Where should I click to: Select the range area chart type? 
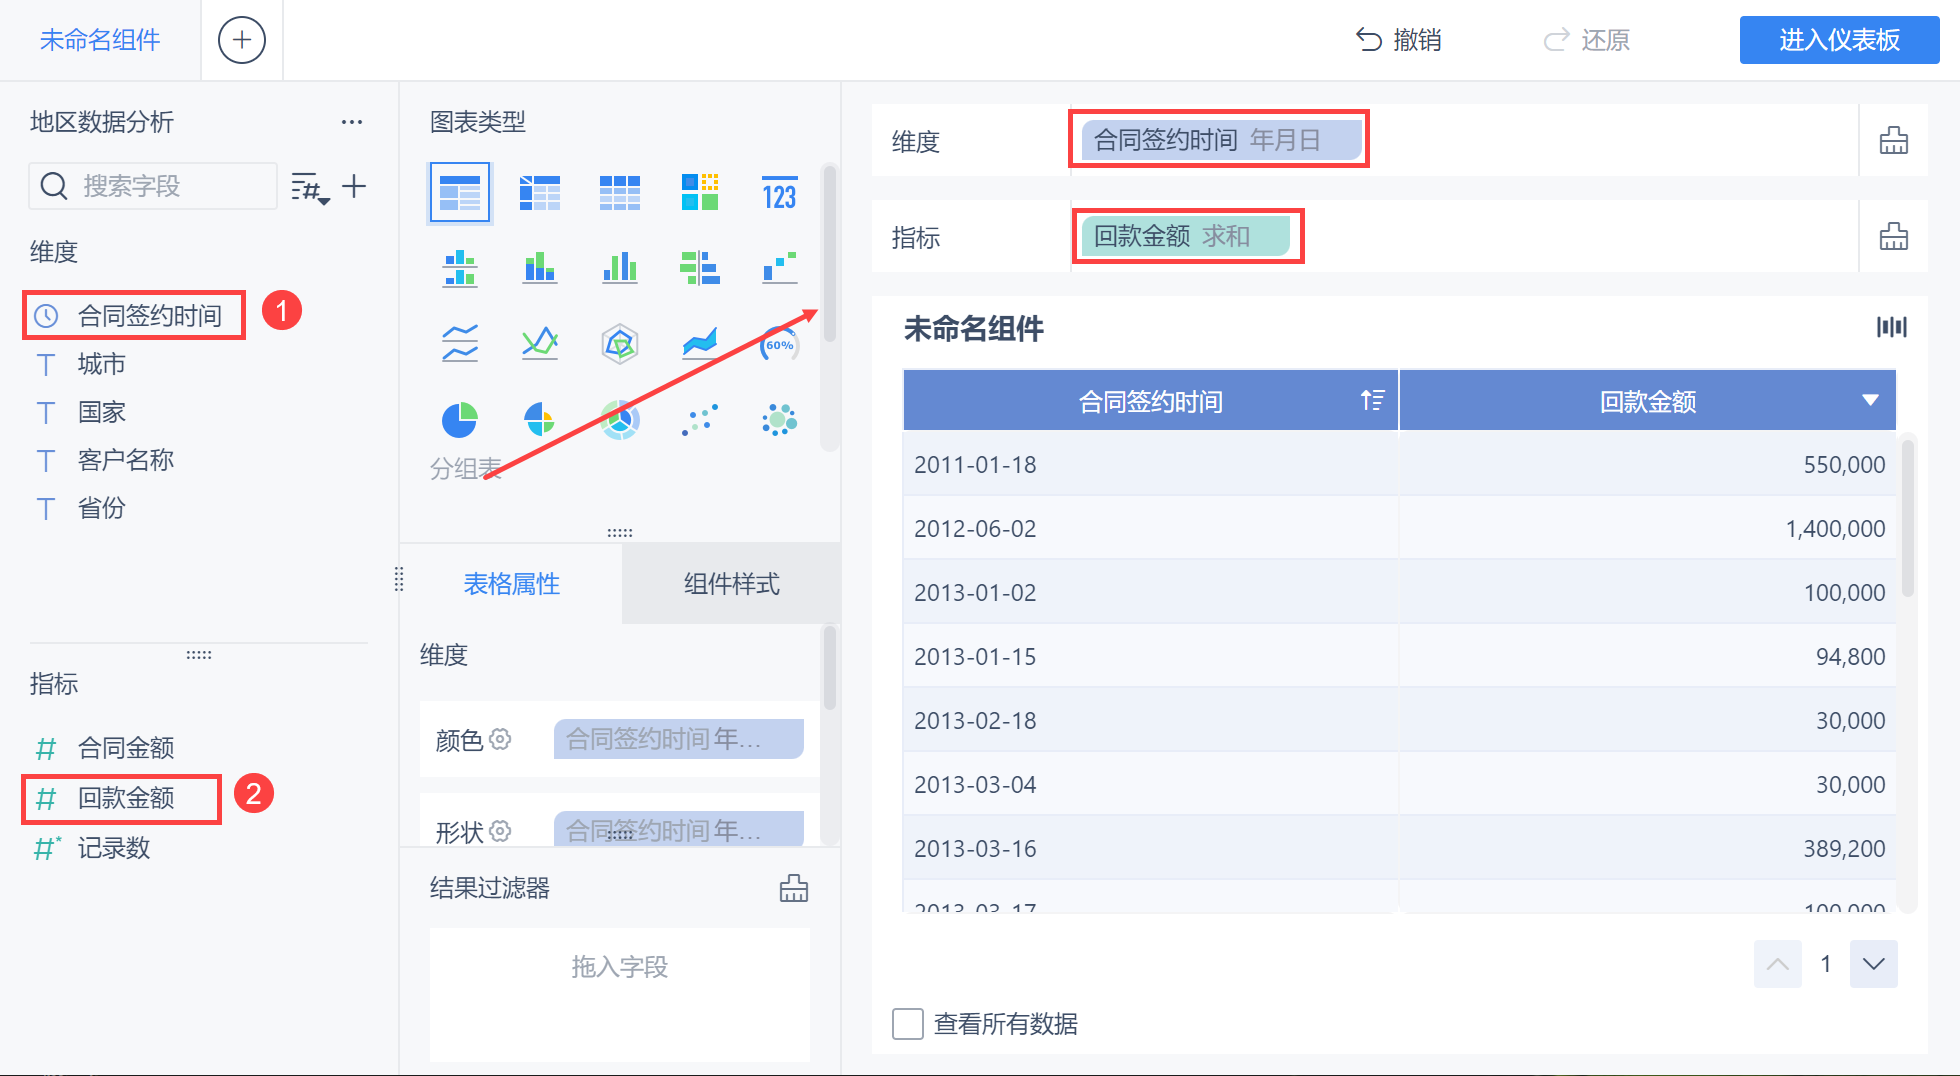[700, 344]
